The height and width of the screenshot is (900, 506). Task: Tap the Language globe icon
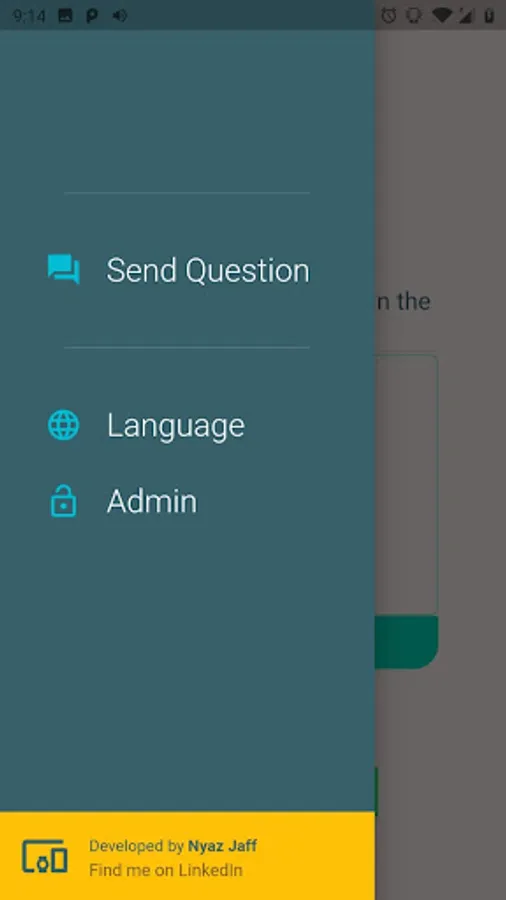pos(63,425)
